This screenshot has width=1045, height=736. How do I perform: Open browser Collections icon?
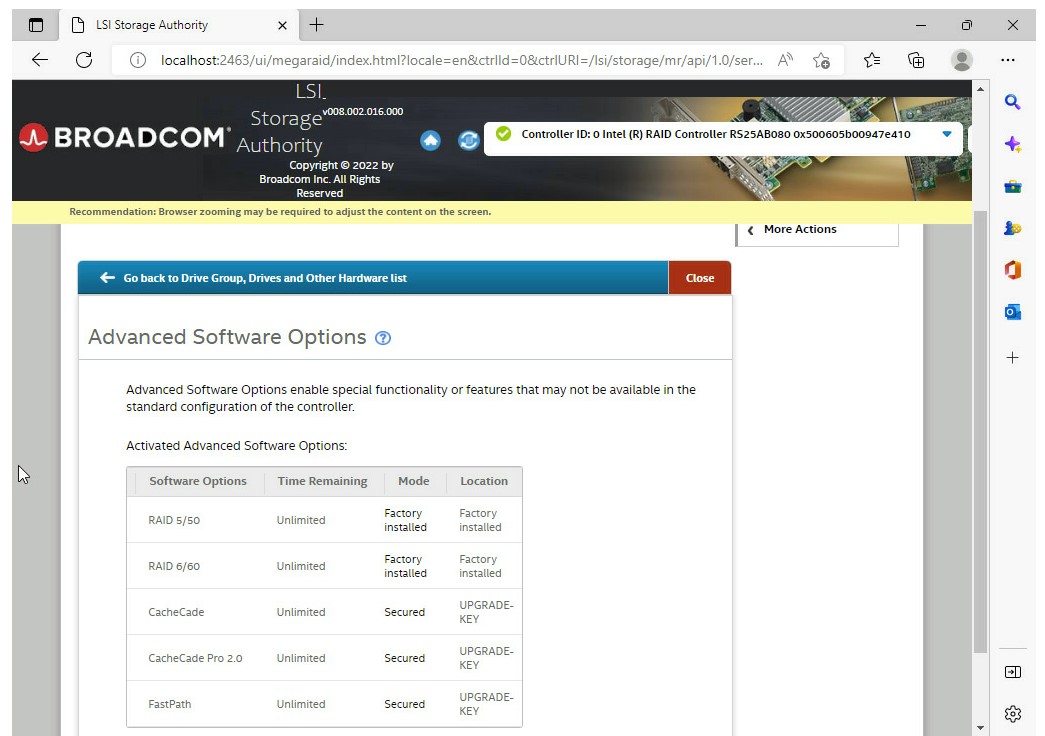pos(916,60)
